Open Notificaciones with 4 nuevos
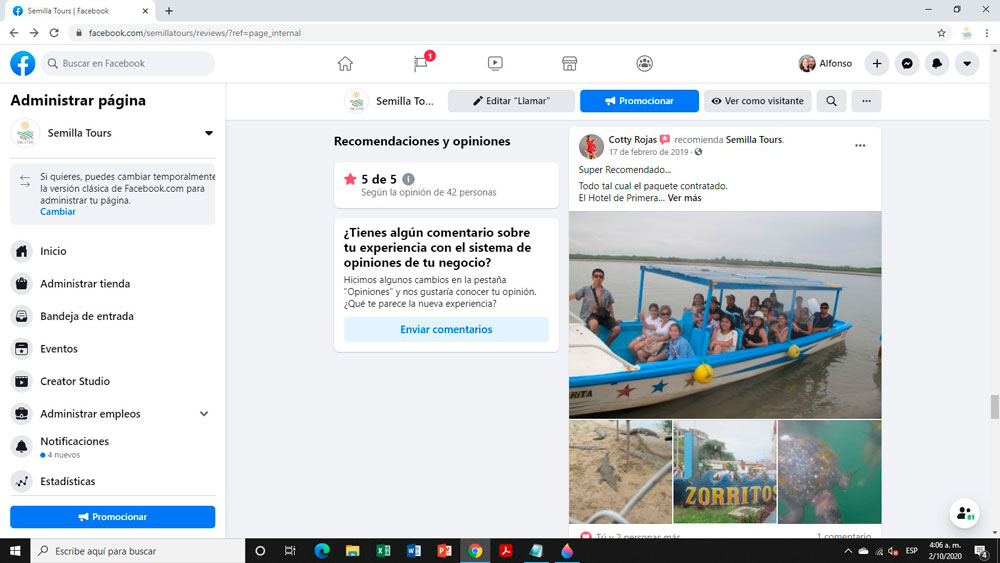The image size is (1000, 563). (113, 447)
